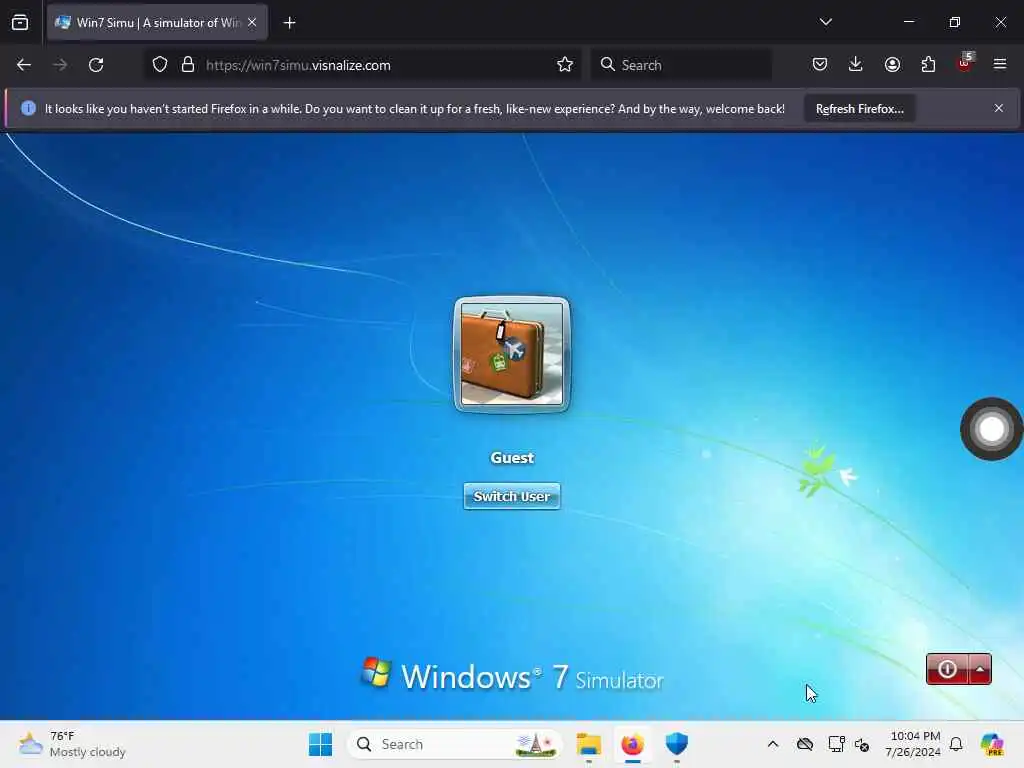The image size is (1024, 768).
Task: Restore down the Firefox window
Action: pyautogui.click(x=955, y=22)
